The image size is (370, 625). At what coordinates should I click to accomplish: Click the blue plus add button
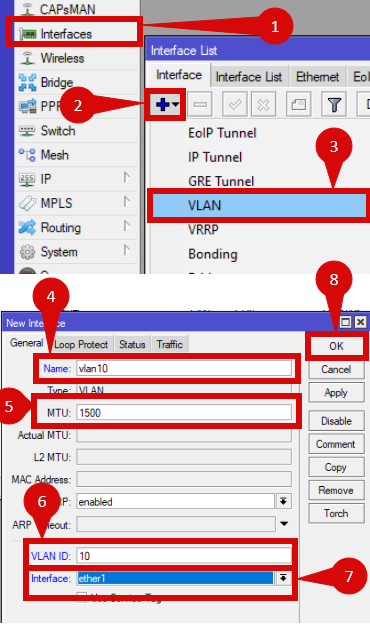click(x=166, y=104)
